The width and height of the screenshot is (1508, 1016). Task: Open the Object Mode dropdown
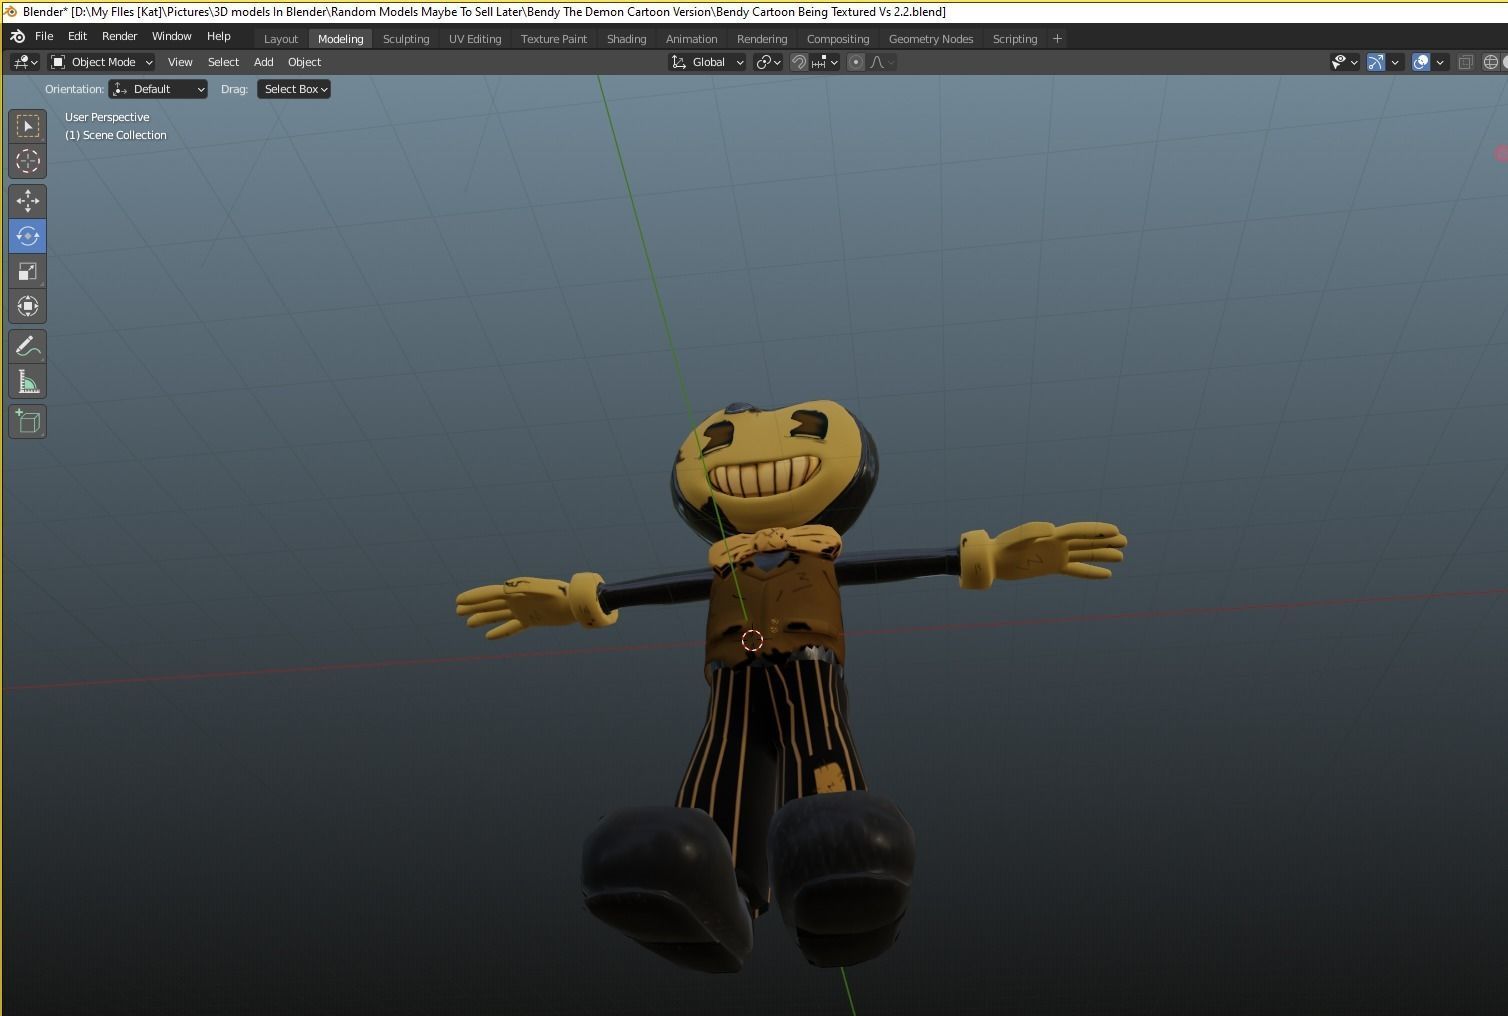(x=102, y=62)
